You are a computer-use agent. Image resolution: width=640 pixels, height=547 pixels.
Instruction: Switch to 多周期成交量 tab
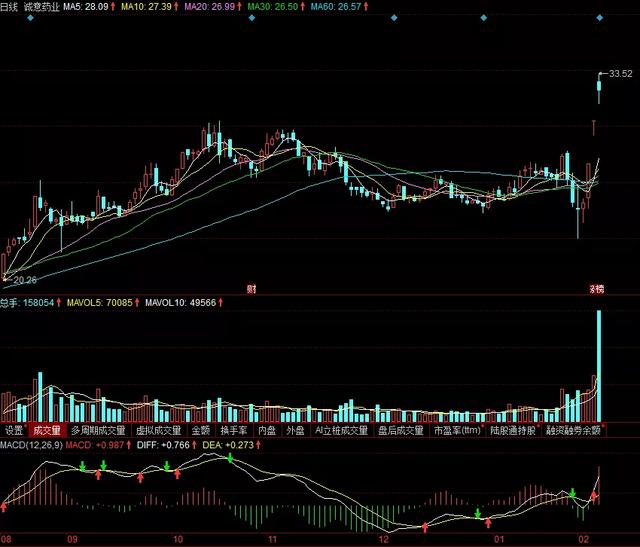(98, 430)
